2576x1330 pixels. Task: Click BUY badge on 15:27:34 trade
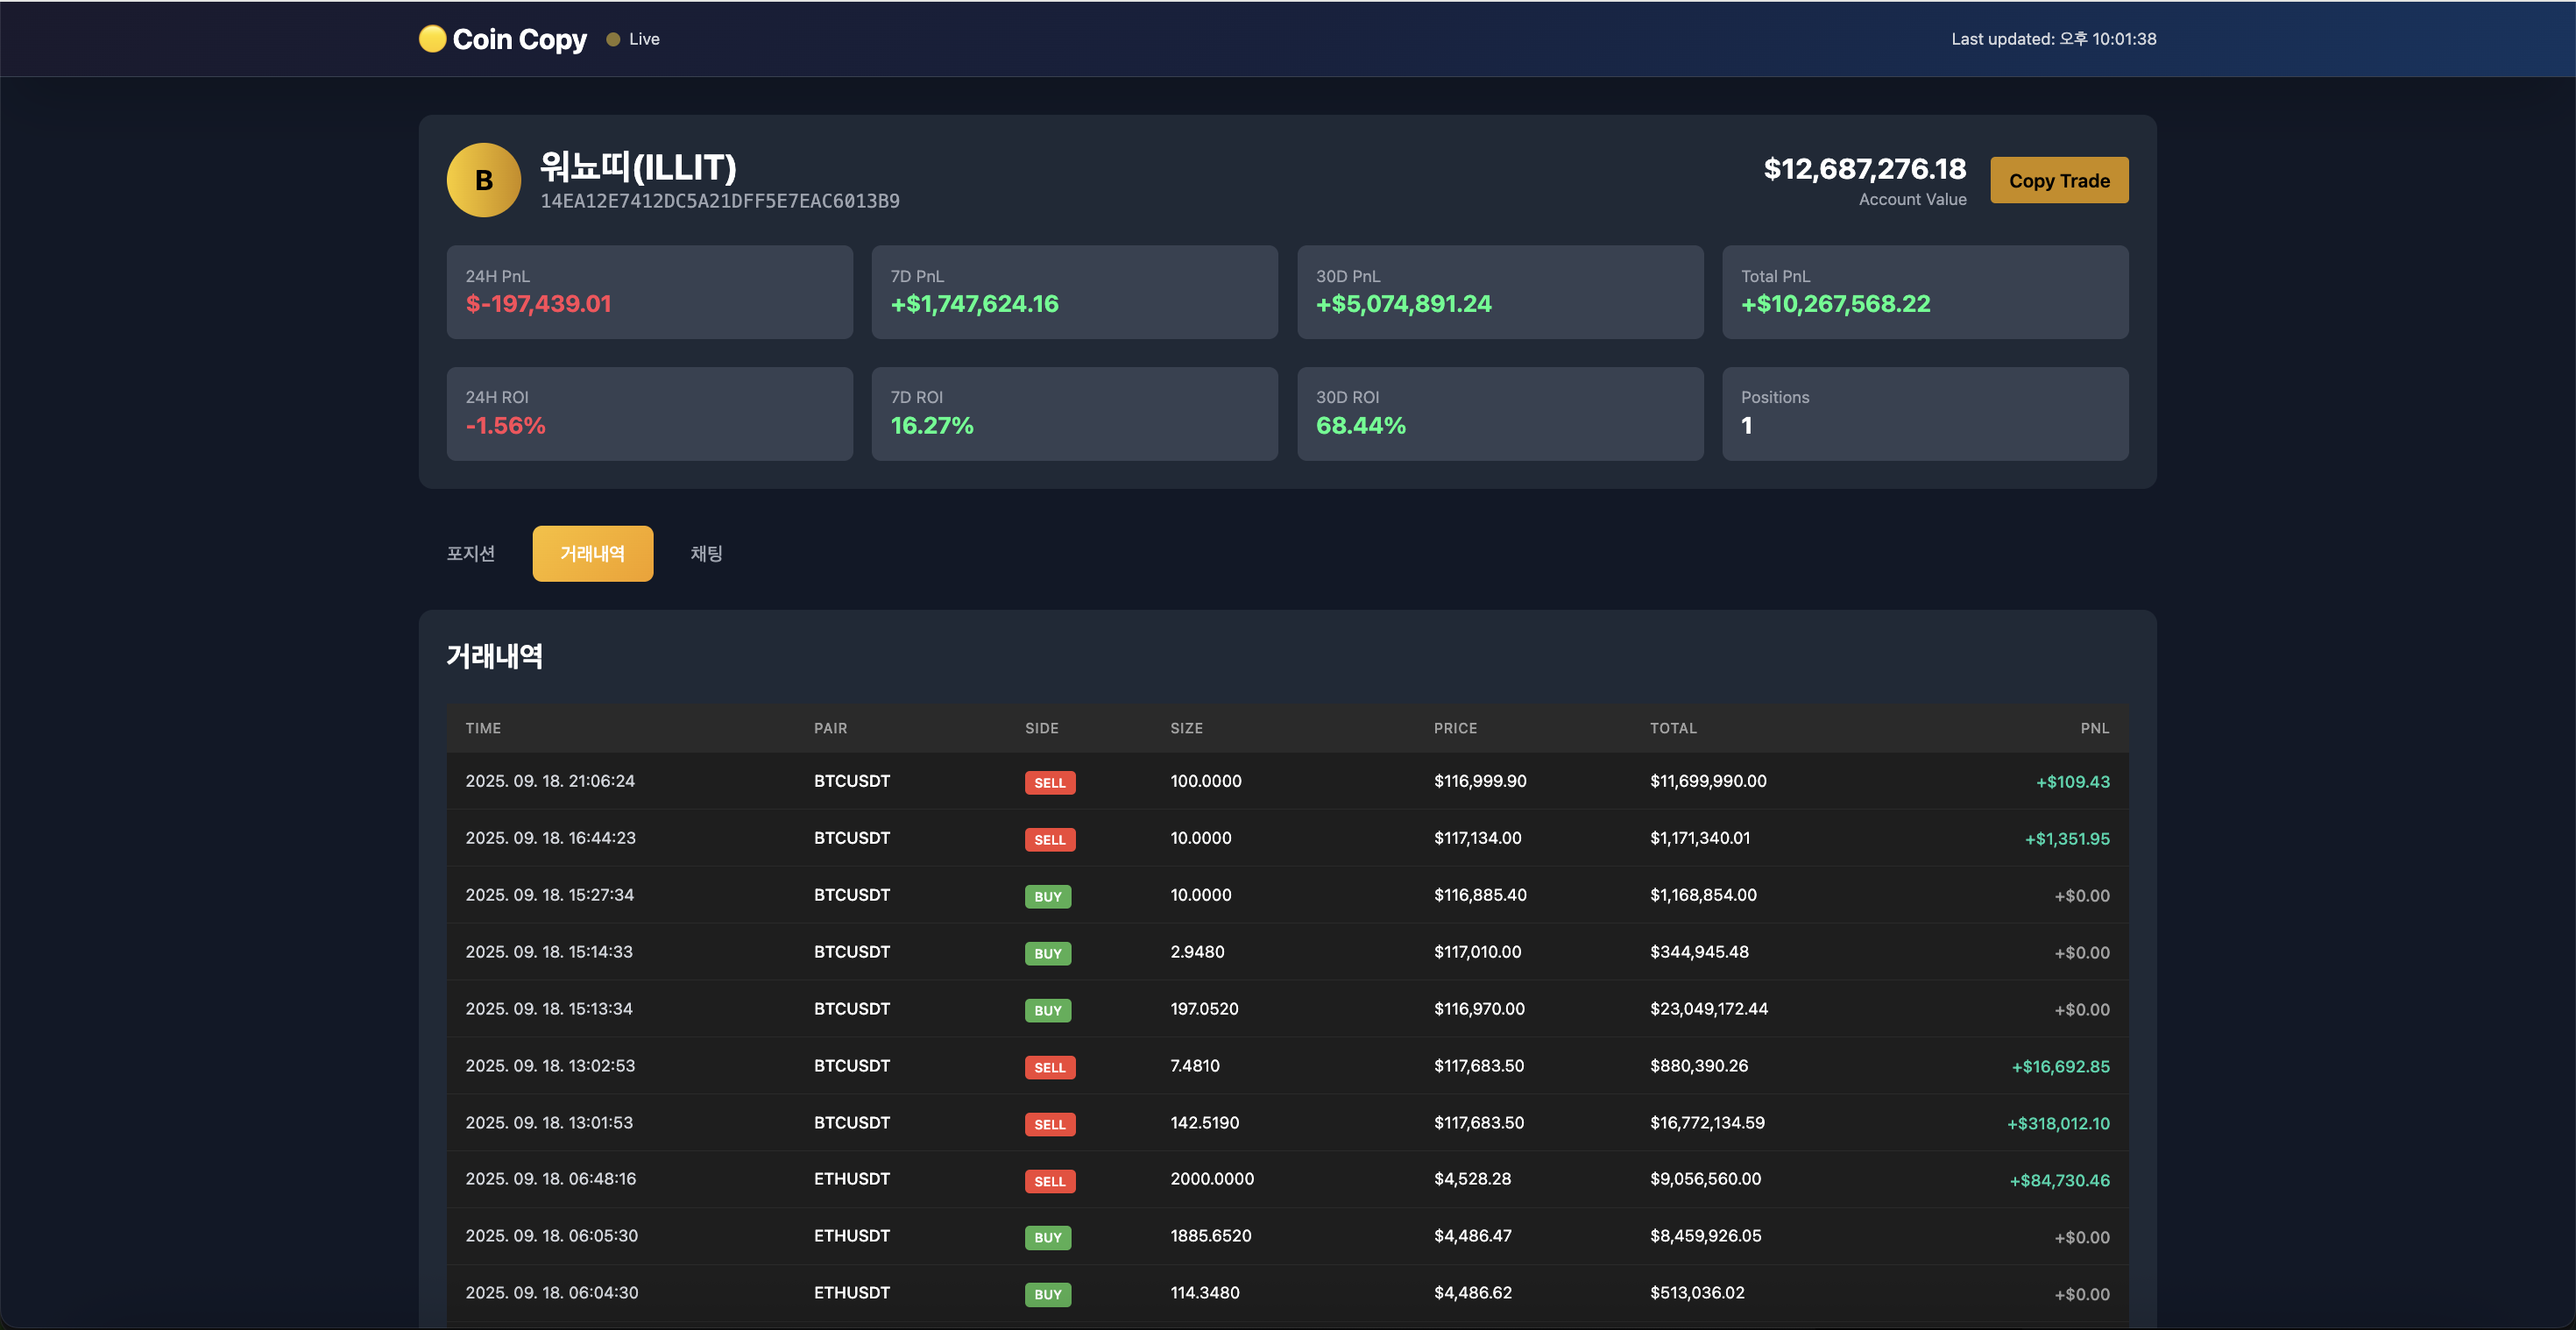pos(1047,896)
